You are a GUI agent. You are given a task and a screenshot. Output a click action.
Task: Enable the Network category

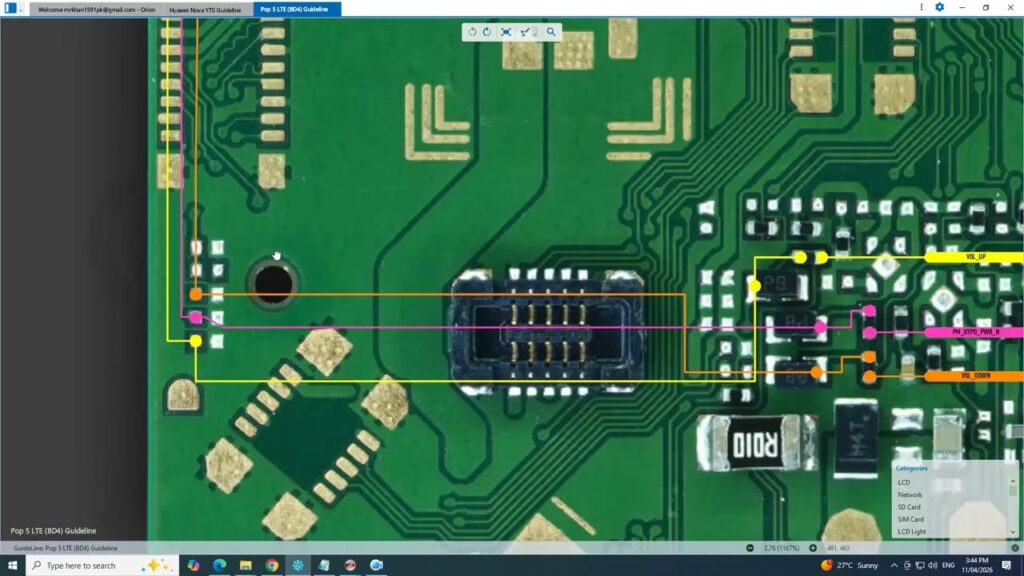912,495
